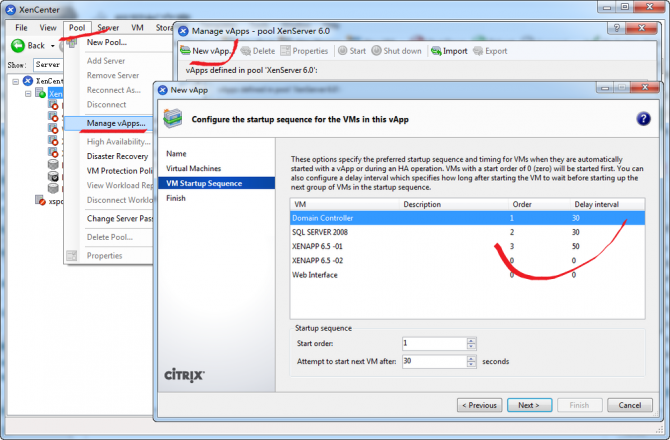Click the Previous button
Screen dimensions: 670x440
pos(479,405)
